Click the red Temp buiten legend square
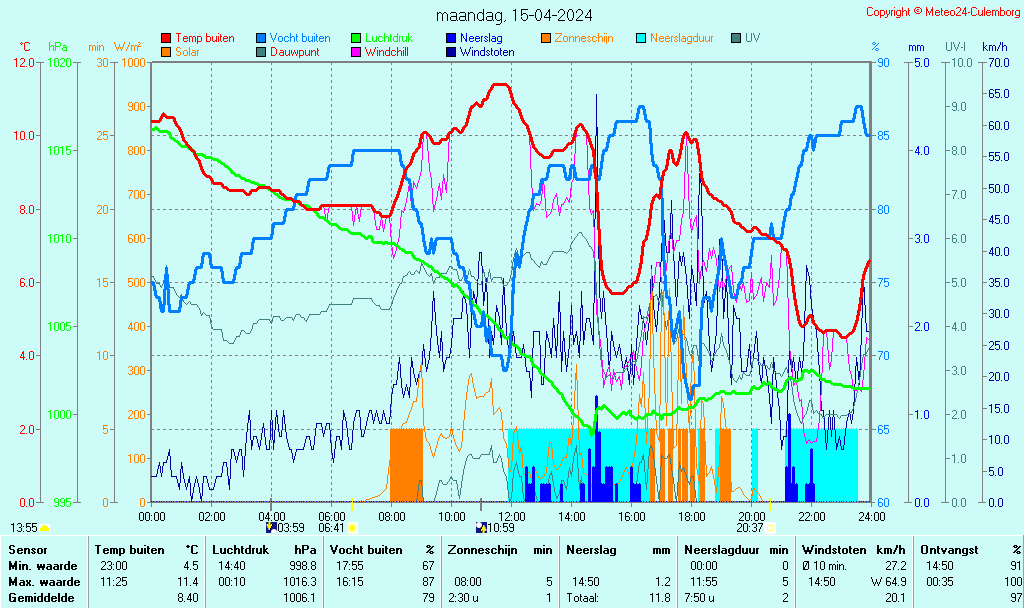The image size is (1026, 608). point(166,38)
